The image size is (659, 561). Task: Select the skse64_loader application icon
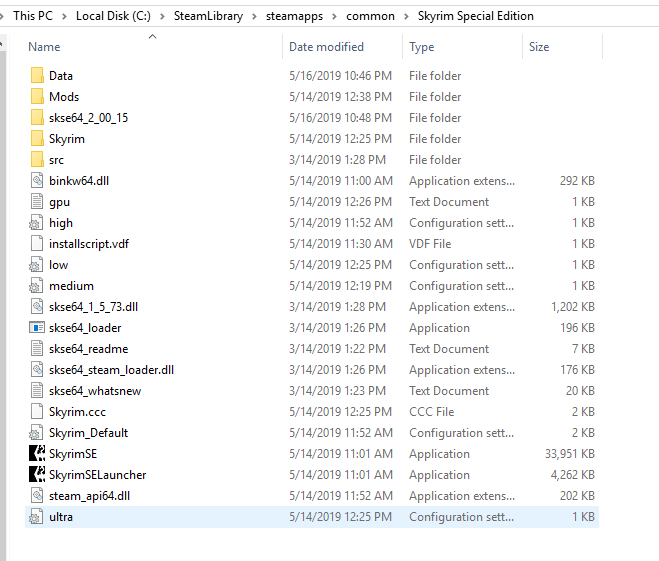(x=37, y=328)
